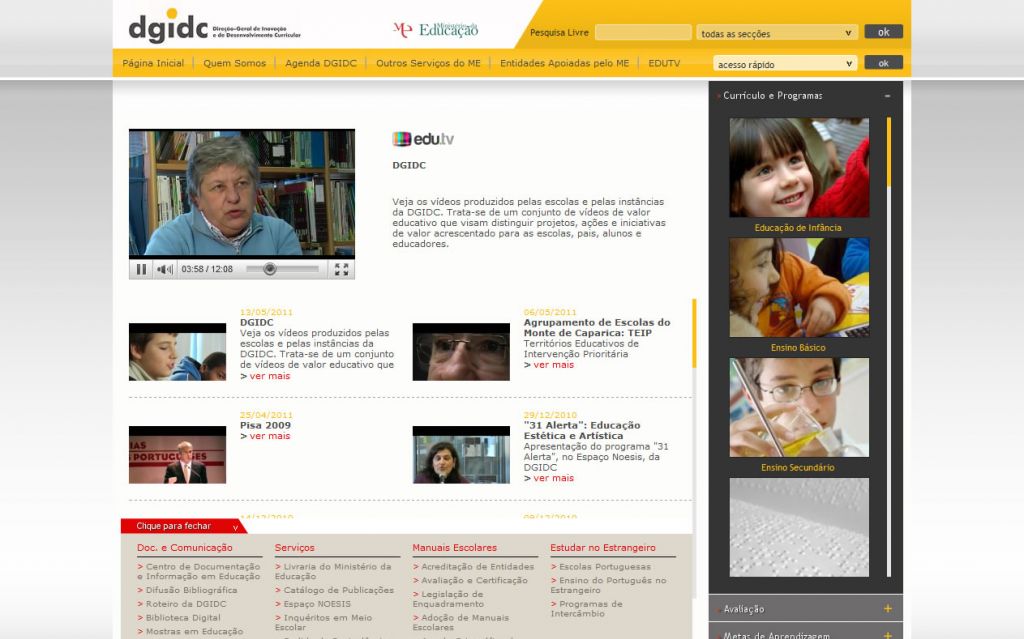Expand the Avaliação section
1024x639 pixels.
click(x=887, y=609)
